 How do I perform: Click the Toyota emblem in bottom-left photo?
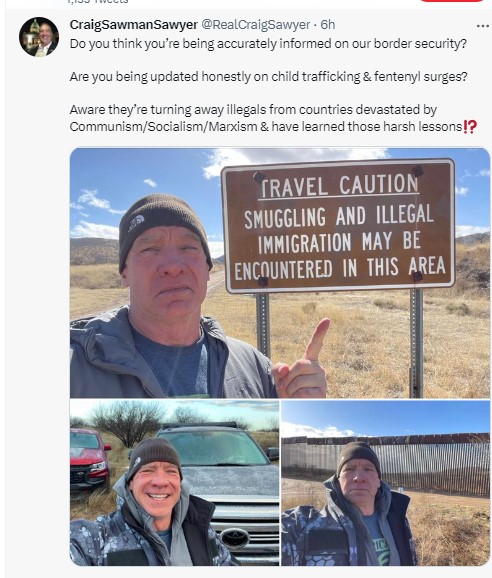point(234,539)
